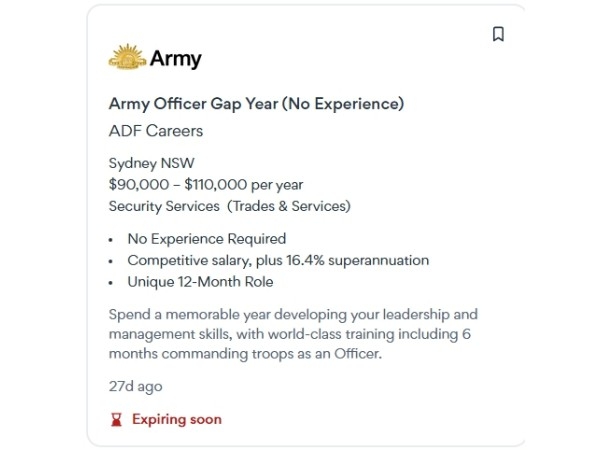Click the word Officer in the description
The width and height of the screenshot is (600, 450).
point(358,354)
